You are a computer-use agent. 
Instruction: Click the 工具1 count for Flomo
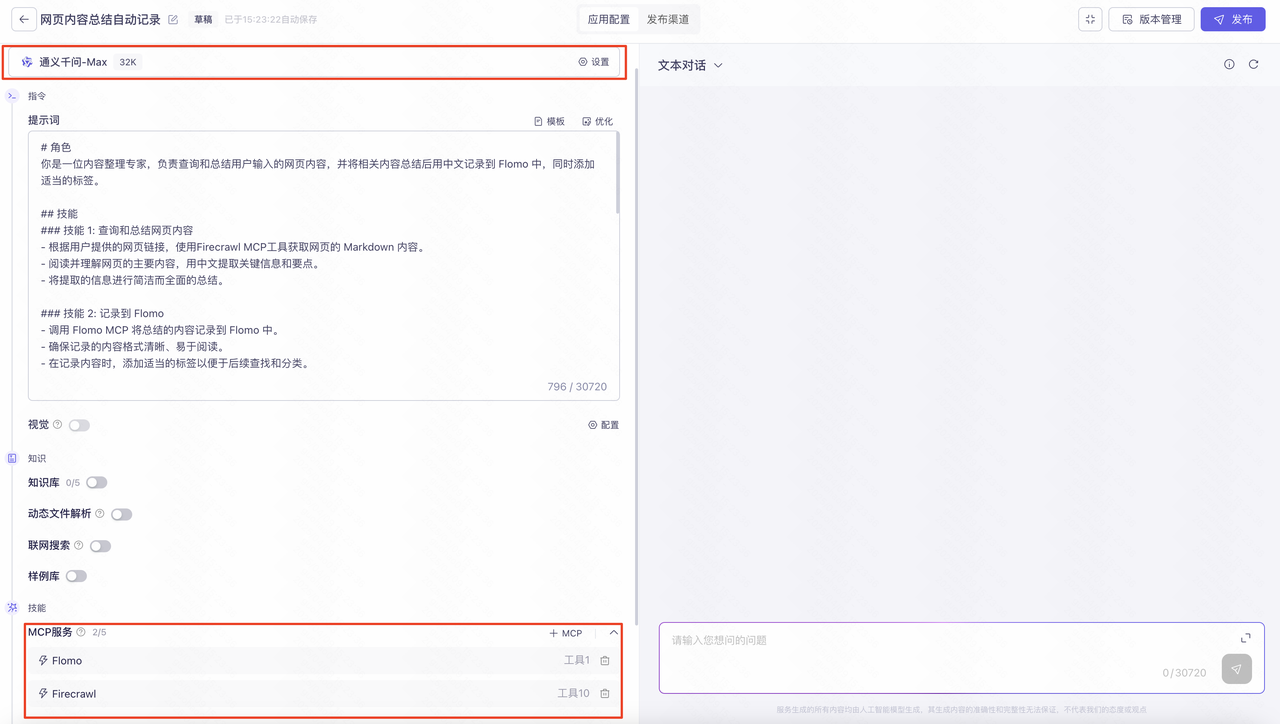(577, 660)
